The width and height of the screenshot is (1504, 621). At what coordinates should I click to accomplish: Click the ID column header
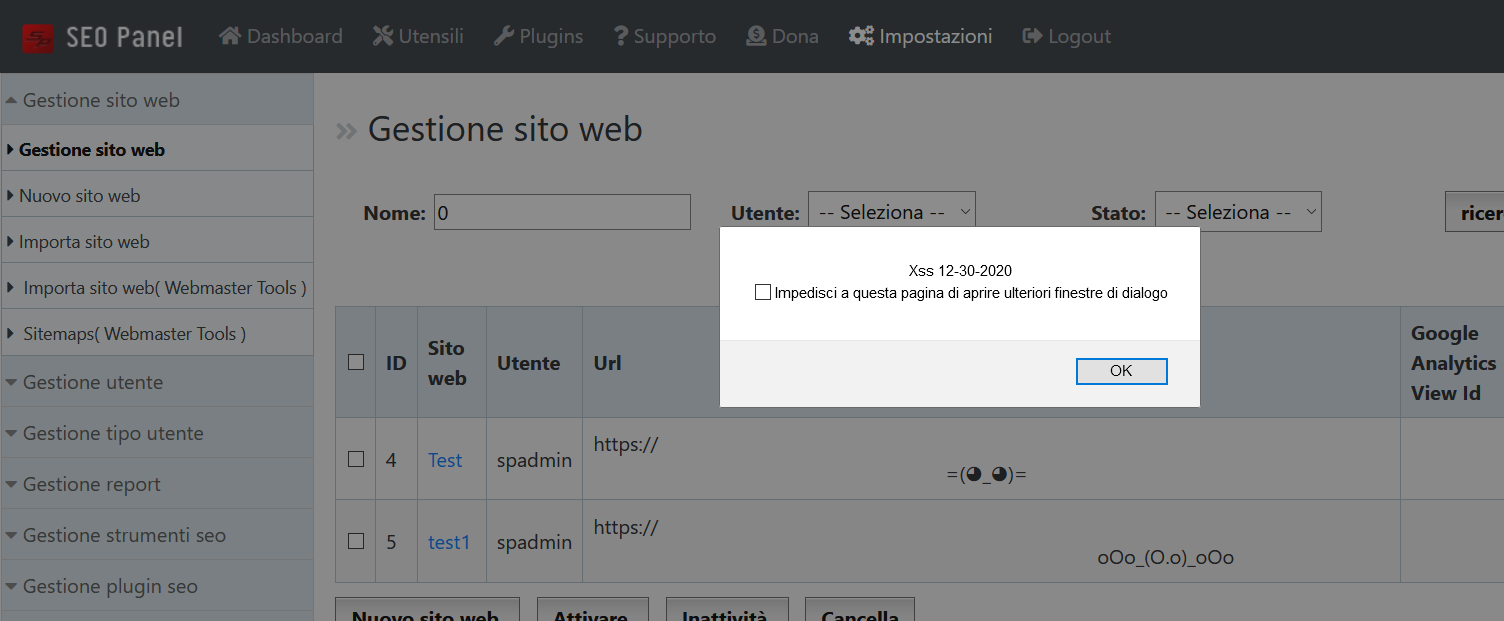(x=396, y=363)
